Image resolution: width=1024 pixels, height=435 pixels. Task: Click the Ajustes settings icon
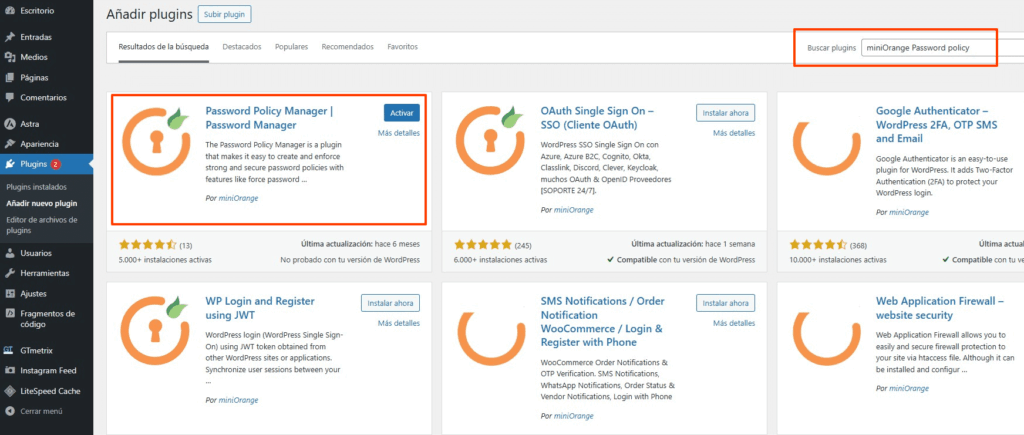10,293
